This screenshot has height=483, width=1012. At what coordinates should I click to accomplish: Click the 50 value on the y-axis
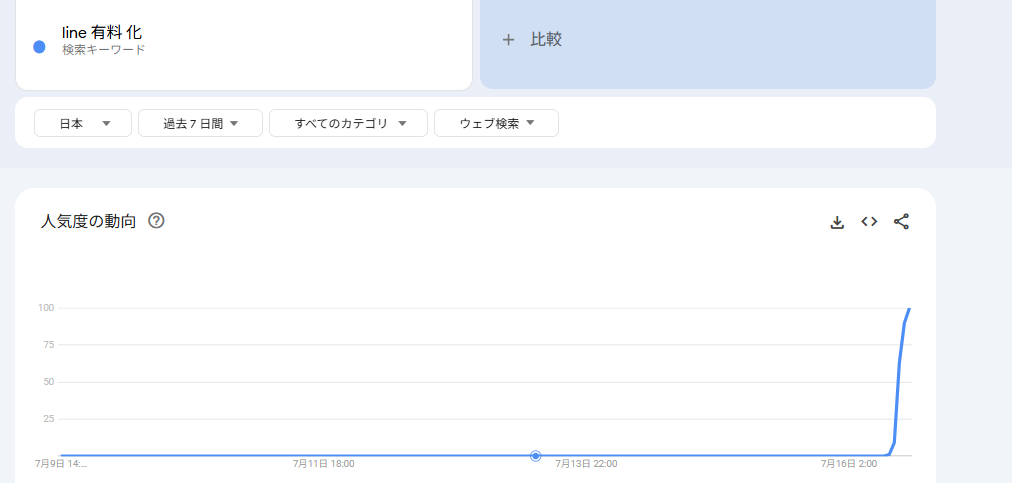click(48, 382)
